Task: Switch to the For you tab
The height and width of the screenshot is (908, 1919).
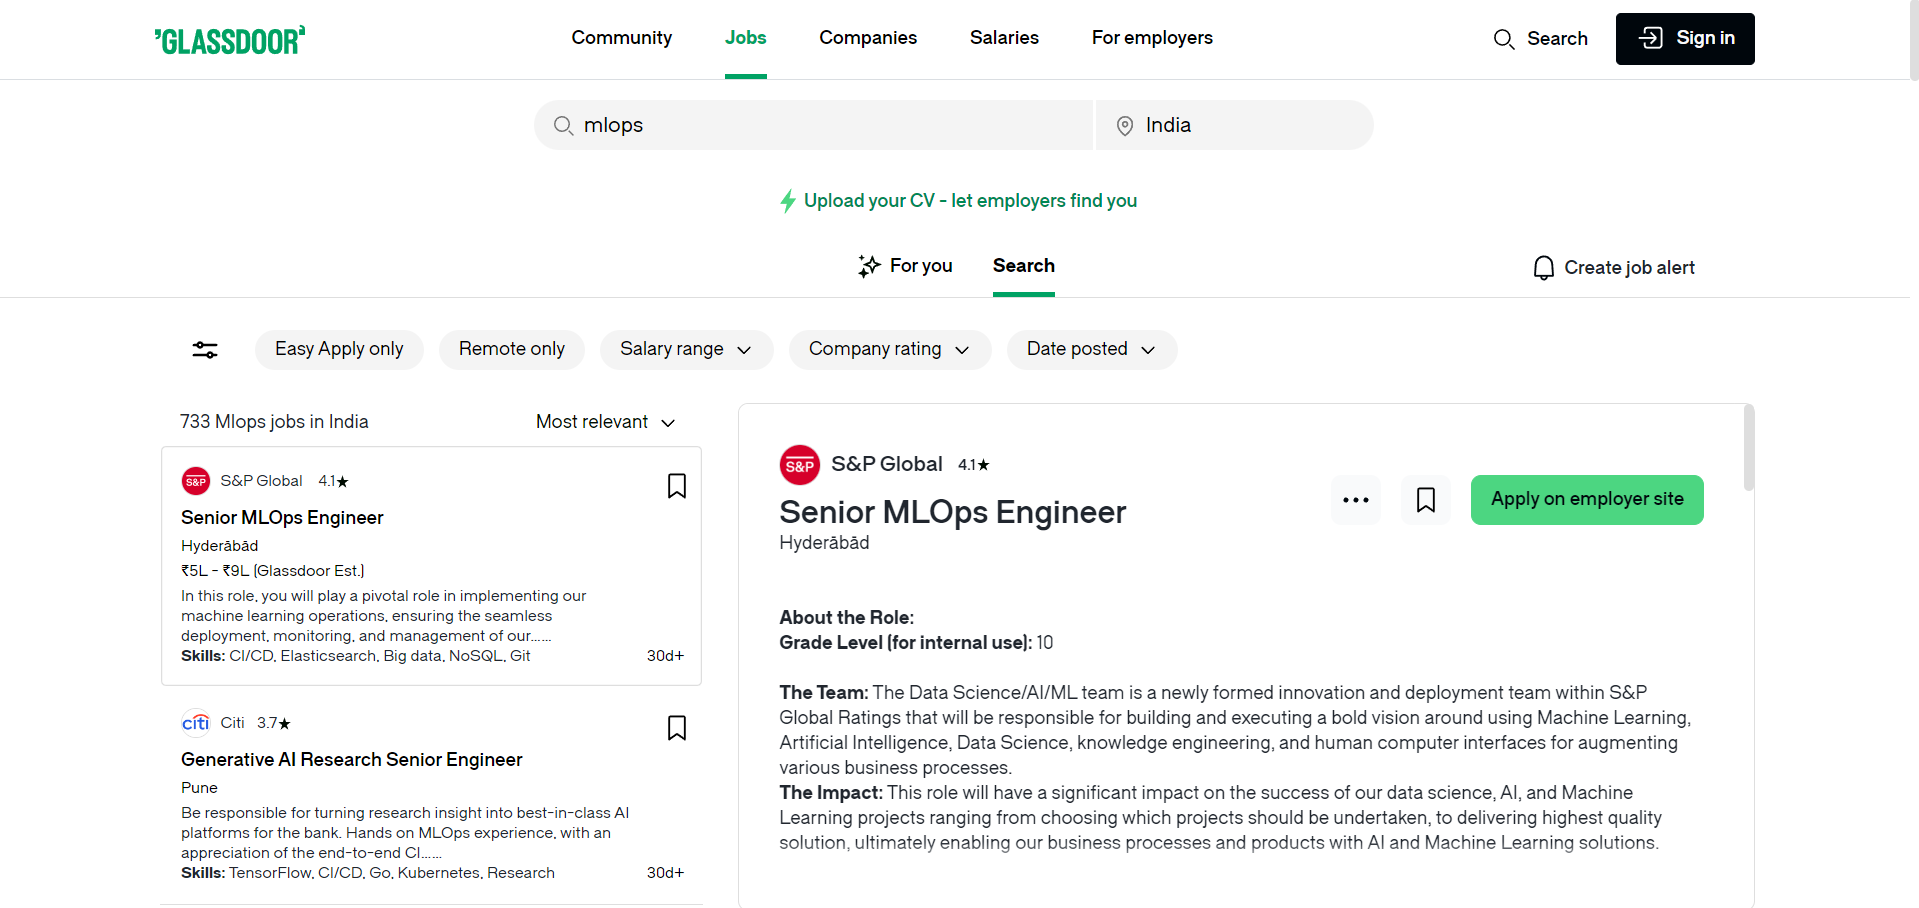Action: point(905,266)
